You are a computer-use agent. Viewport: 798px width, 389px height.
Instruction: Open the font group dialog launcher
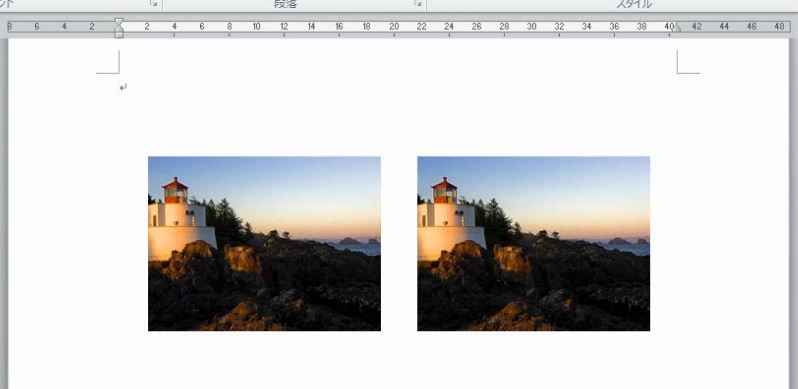[x=154, y=4]
